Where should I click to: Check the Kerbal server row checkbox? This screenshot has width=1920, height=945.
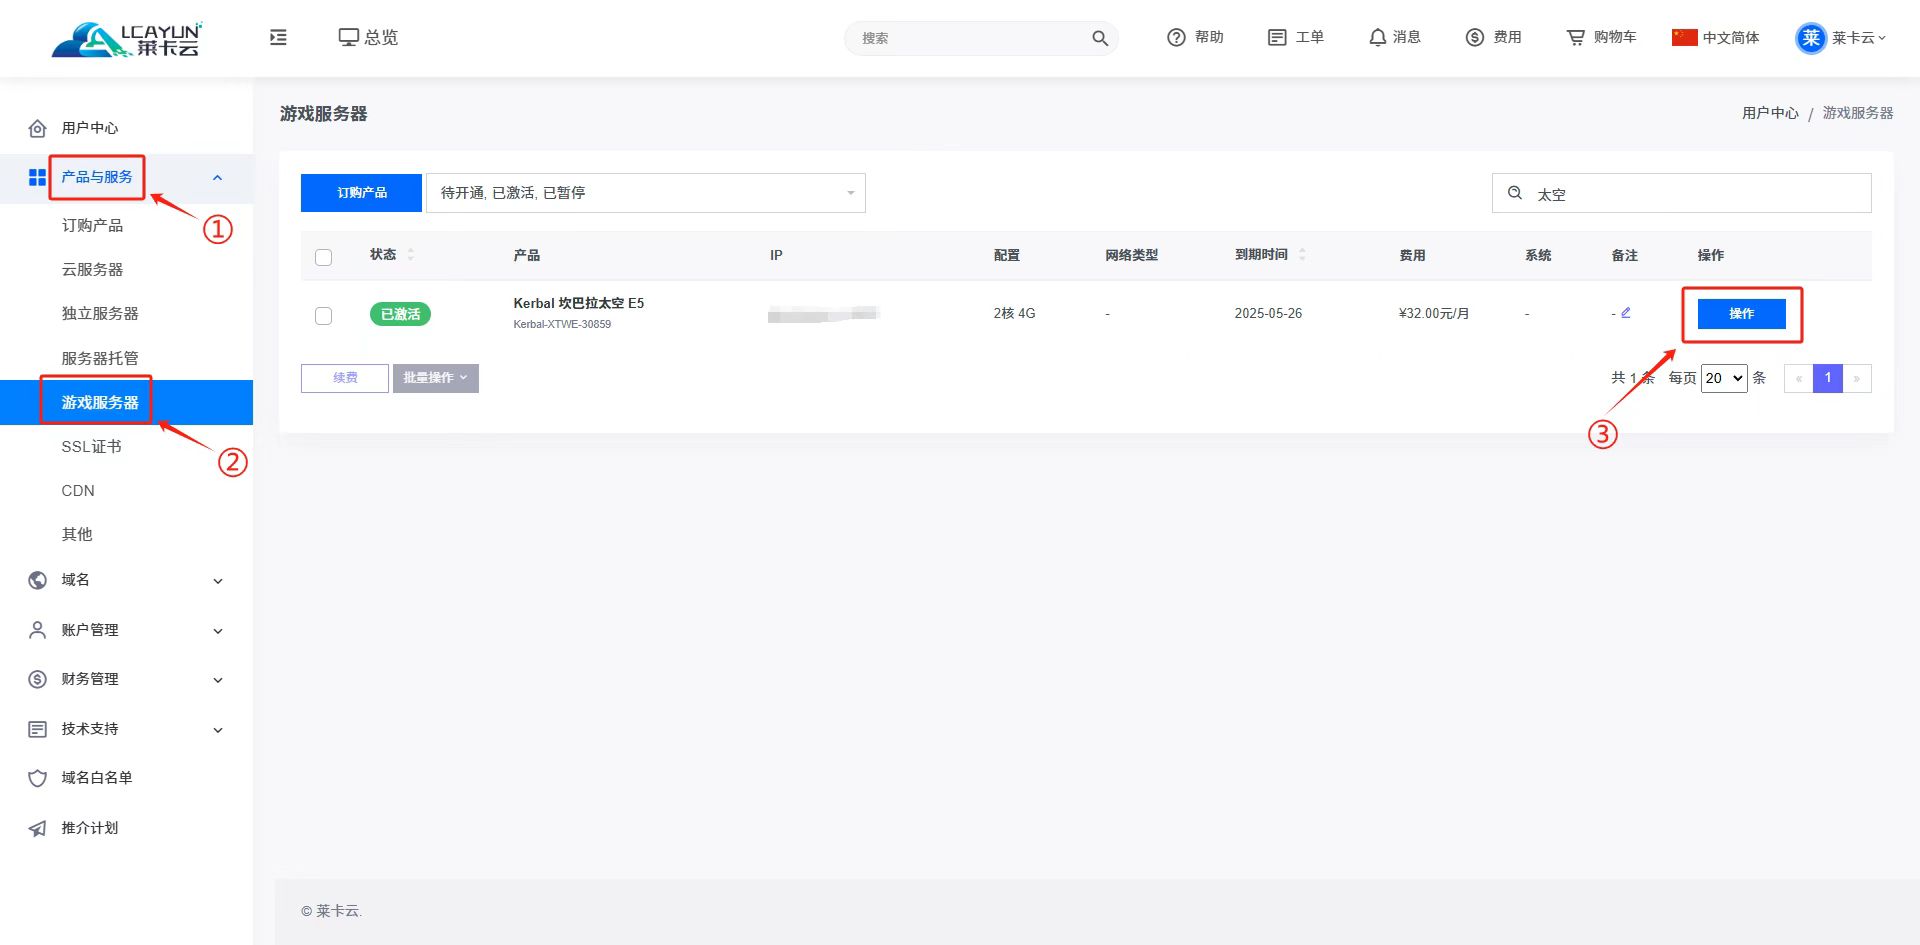323,316
